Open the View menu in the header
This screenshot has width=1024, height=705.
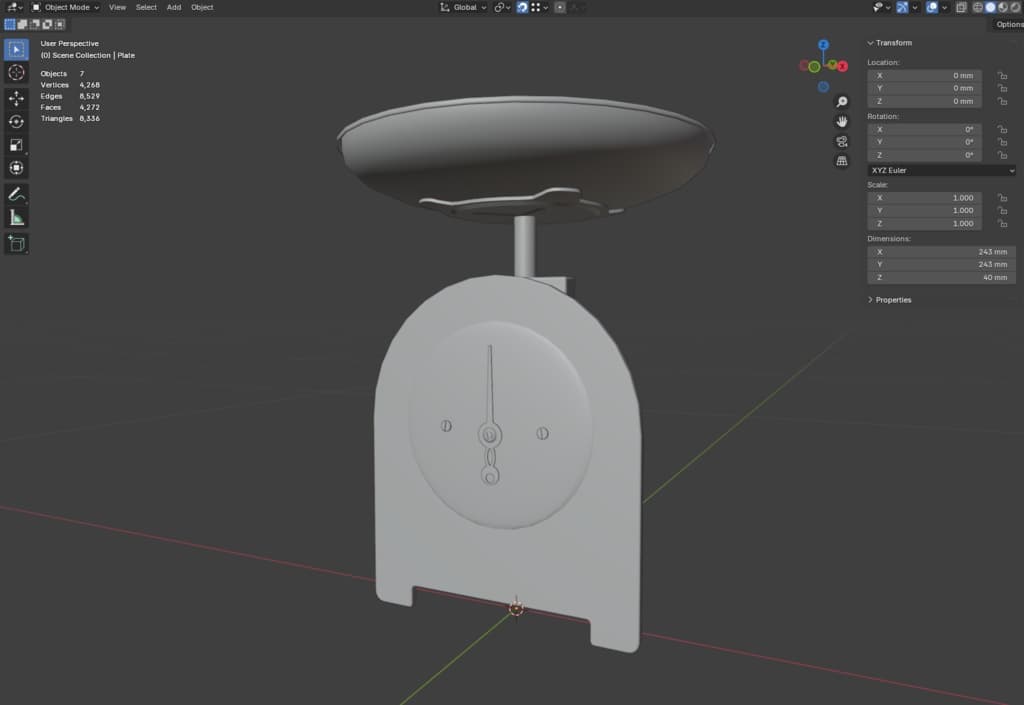117,7
